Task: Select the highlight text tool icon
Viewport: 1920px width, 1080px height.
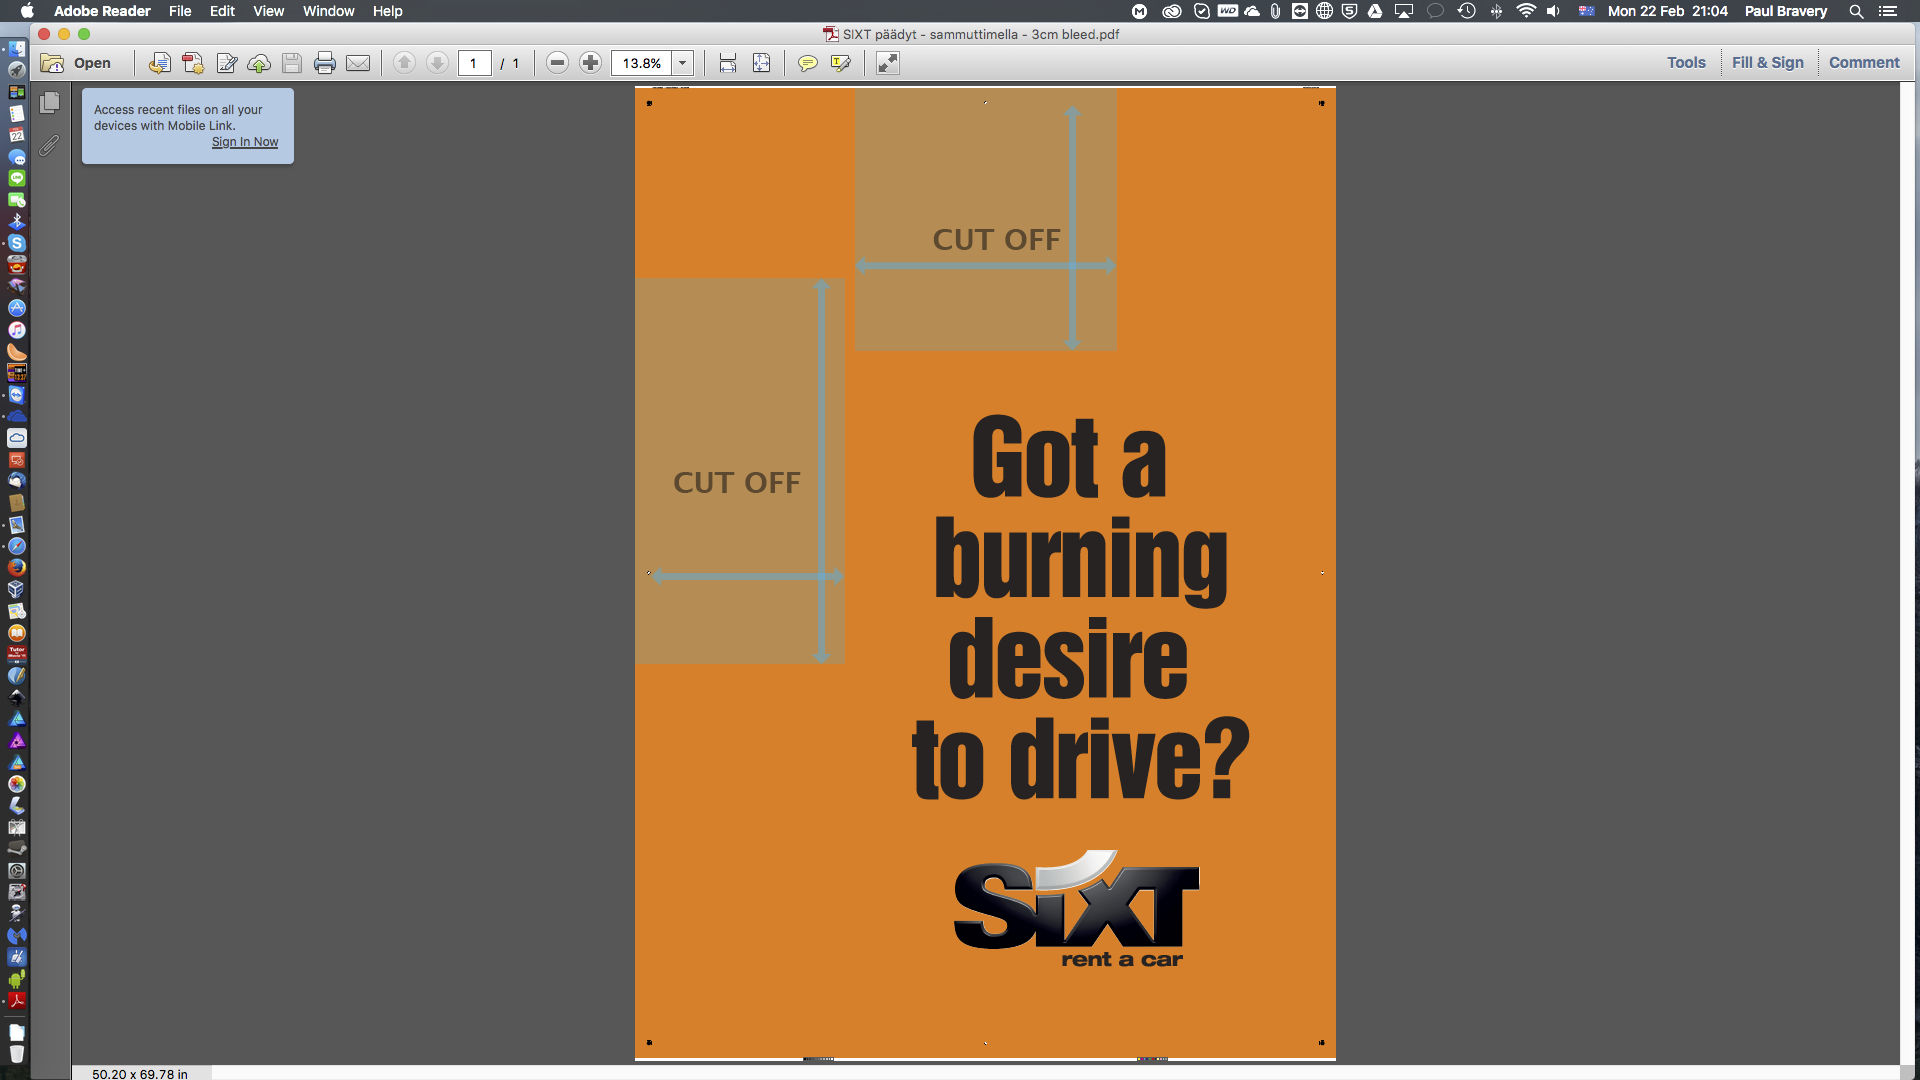Action: [x=841, y=63]
